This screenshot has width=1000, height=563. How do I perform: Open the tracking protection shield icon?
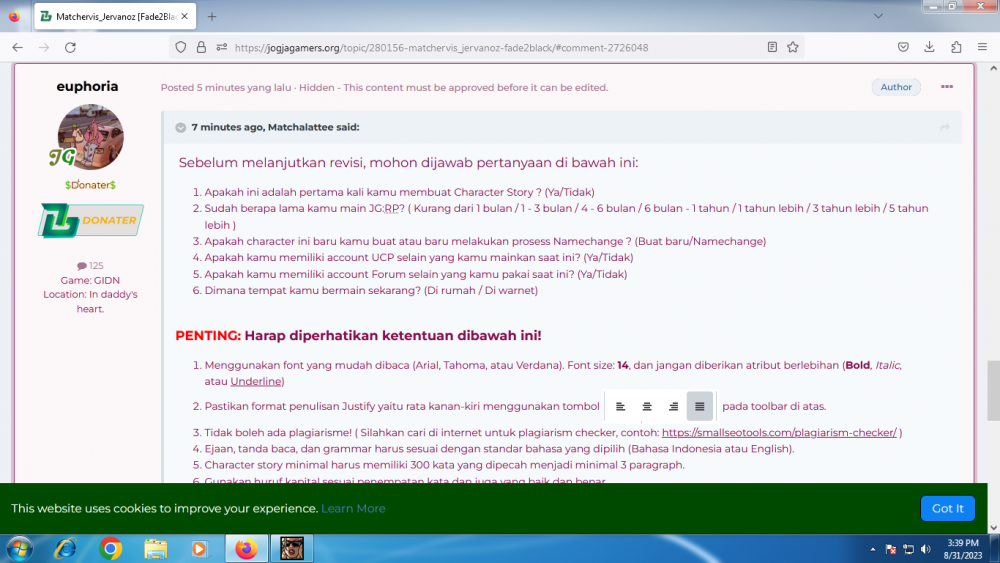coord(181,47)
